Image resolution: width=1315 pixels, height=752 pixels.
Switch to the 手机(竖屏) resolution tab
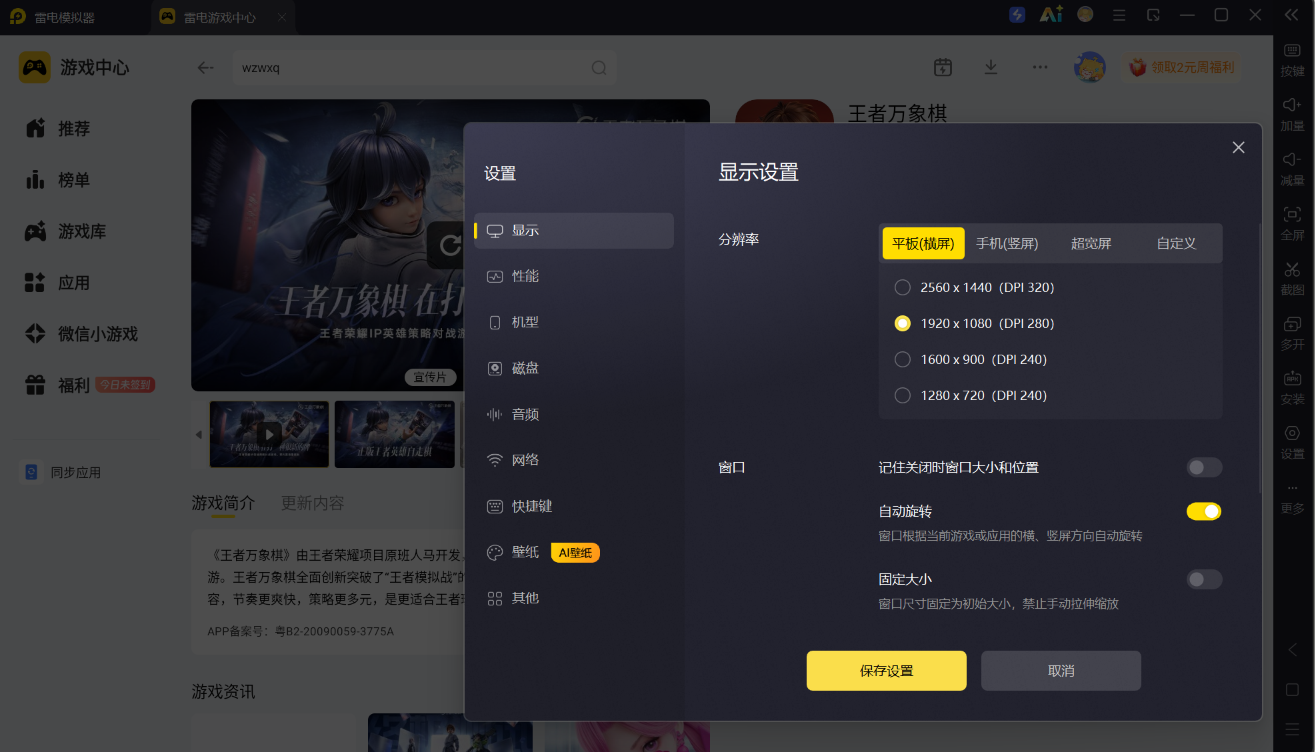(x=1007, y=243)
